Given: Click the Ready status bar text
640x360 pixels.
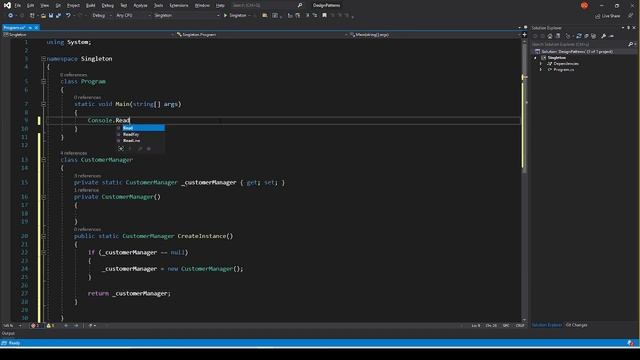Looking at the screenshot, I should pos(14,343).
